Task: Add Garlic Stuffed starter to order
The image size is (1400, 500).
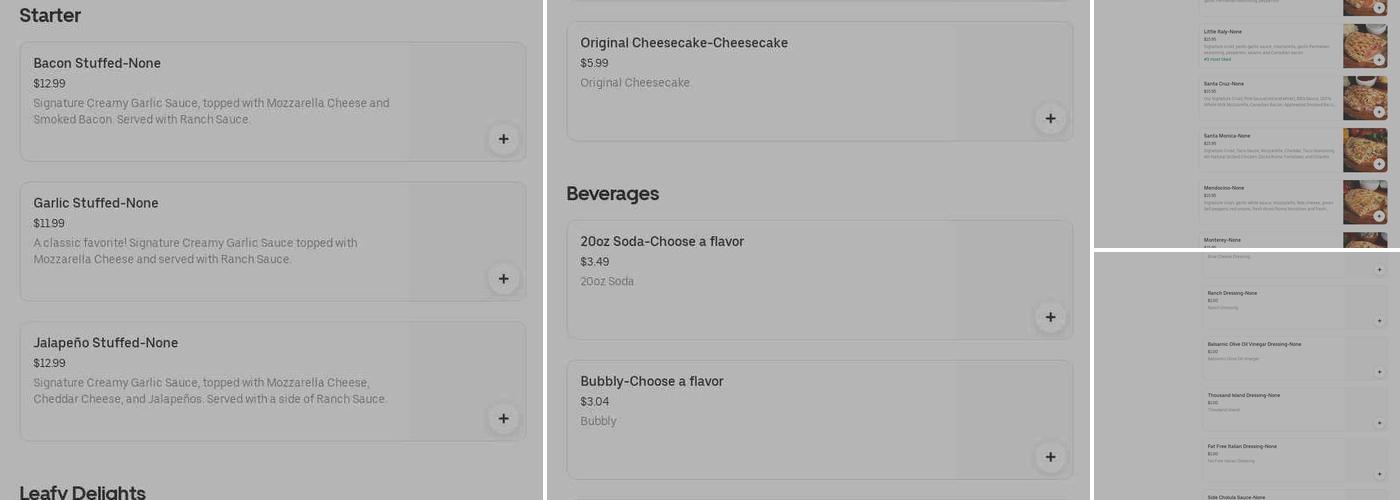Action: click(503, 279)
